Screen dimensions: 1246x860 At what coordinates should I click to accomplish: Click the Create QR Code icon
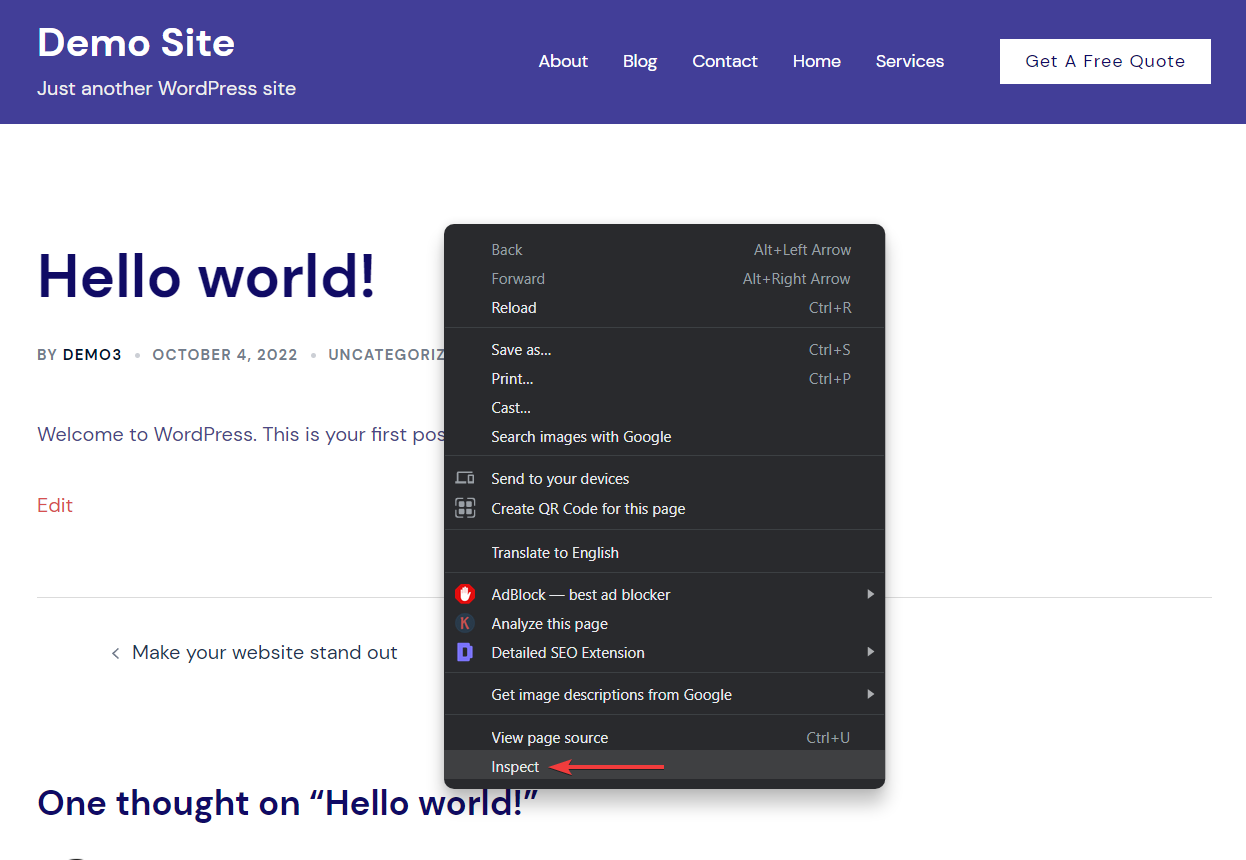pos(464,508)
